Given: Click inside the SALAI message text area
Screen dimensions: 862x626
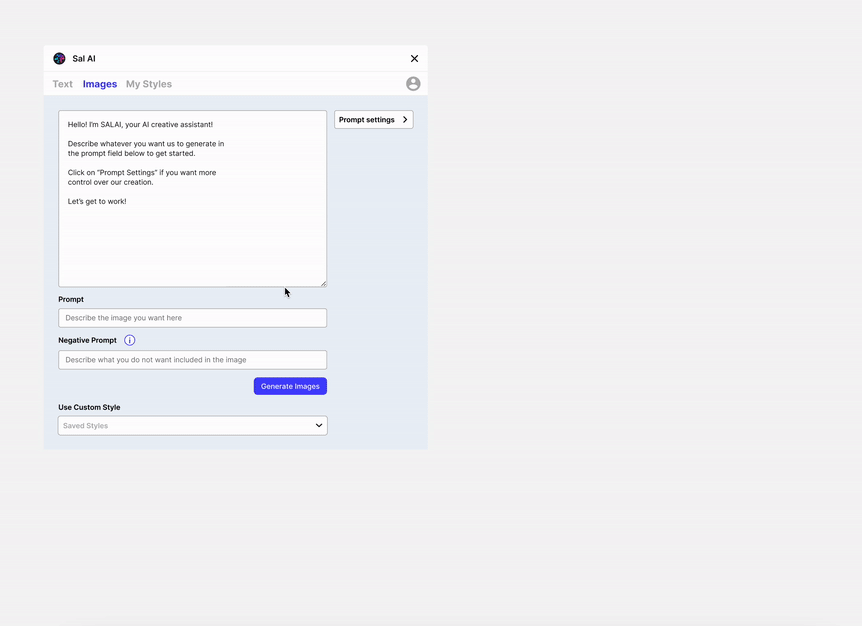Looking at the screenshot, I should tap(192, 198).
